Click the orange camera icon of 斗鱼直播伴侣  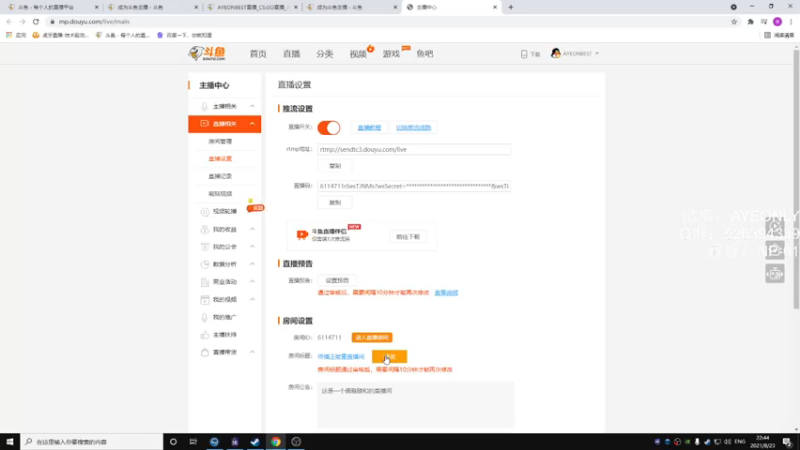[302, 235]
